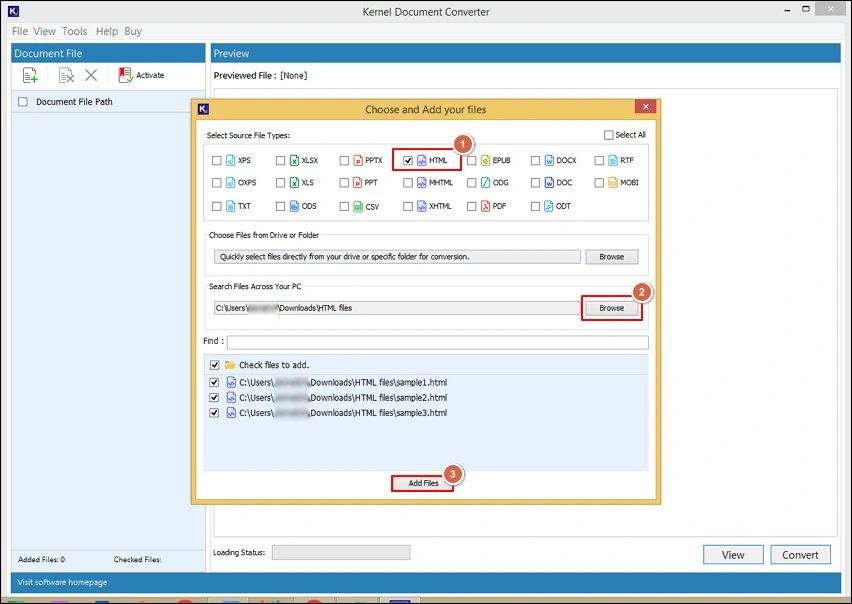Close the Choose and Add your files dialog
The image size is (852, 604).
coord(646,106)
